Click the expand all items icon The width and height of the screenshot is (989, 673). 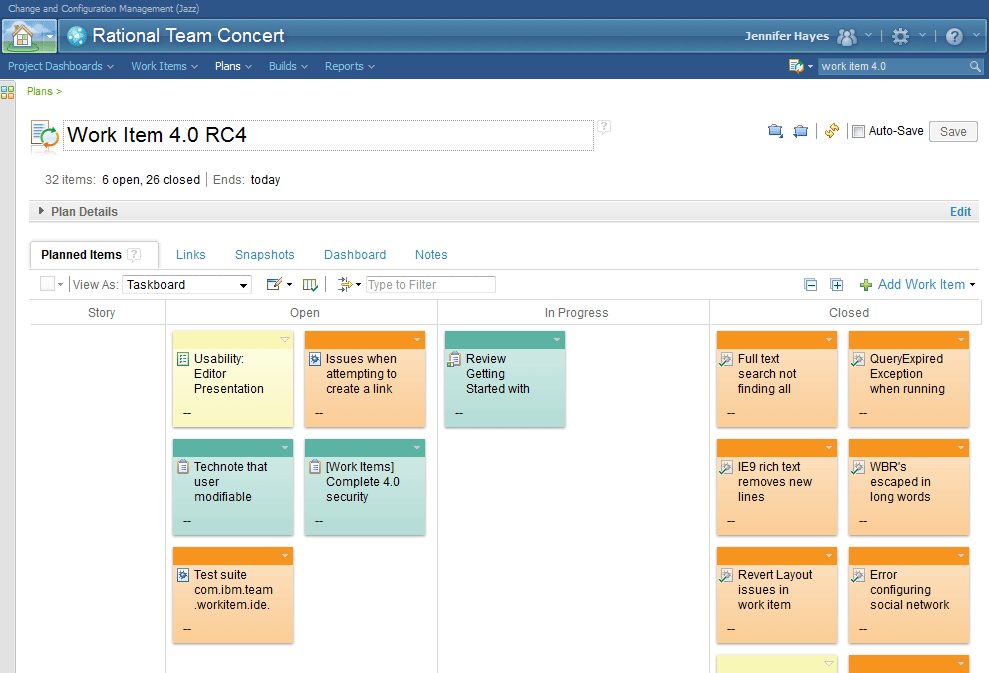tap(837, 285)
